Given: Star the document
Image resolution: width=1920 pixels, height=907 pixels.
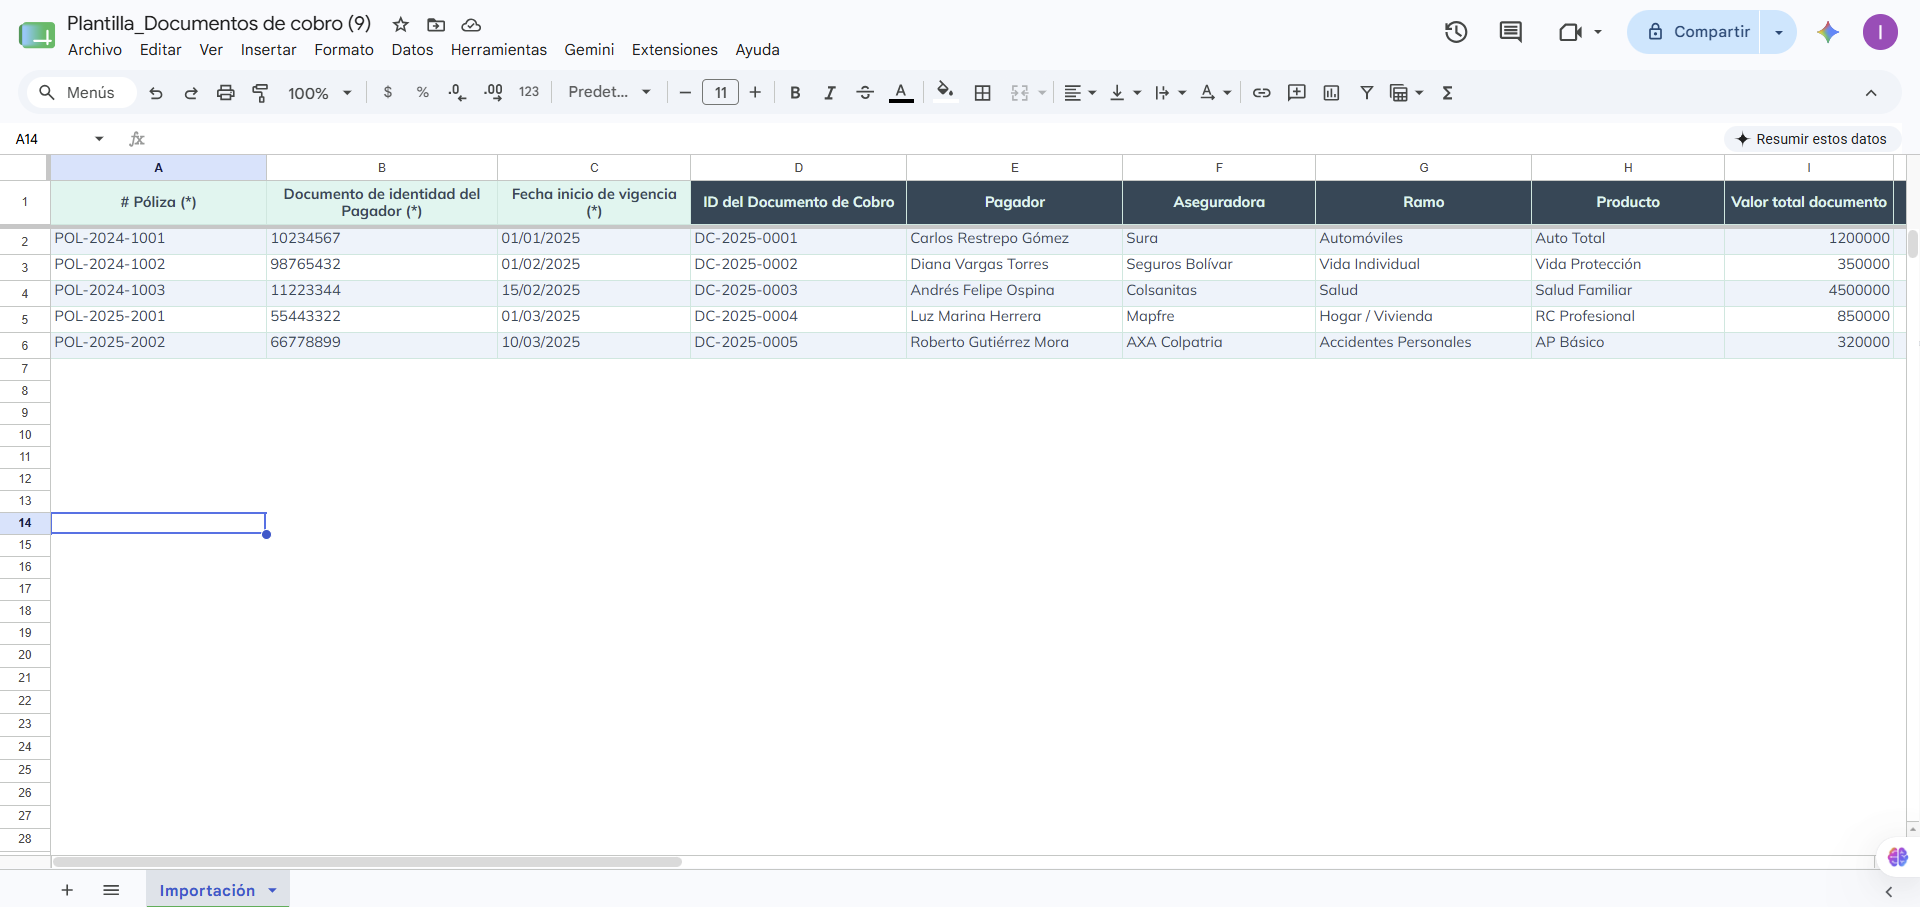Looking at the screenshot, I should pos(401,25).
